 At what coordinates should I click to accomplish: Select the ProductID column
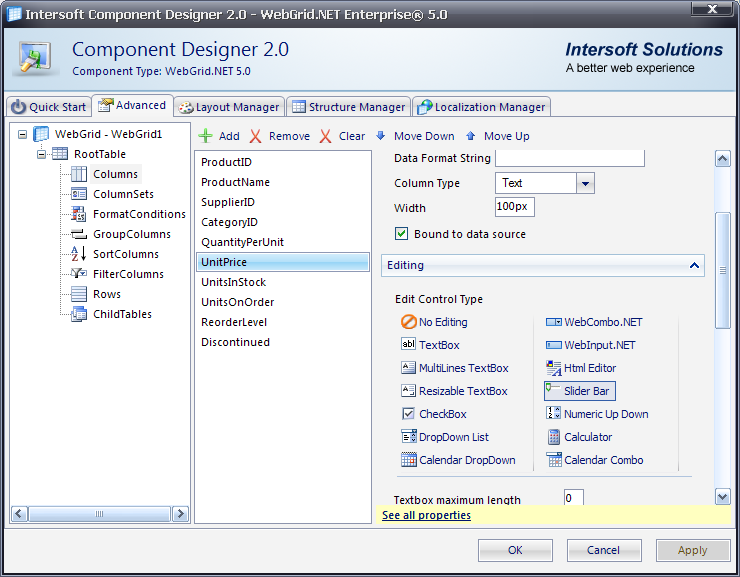[283, 162]
